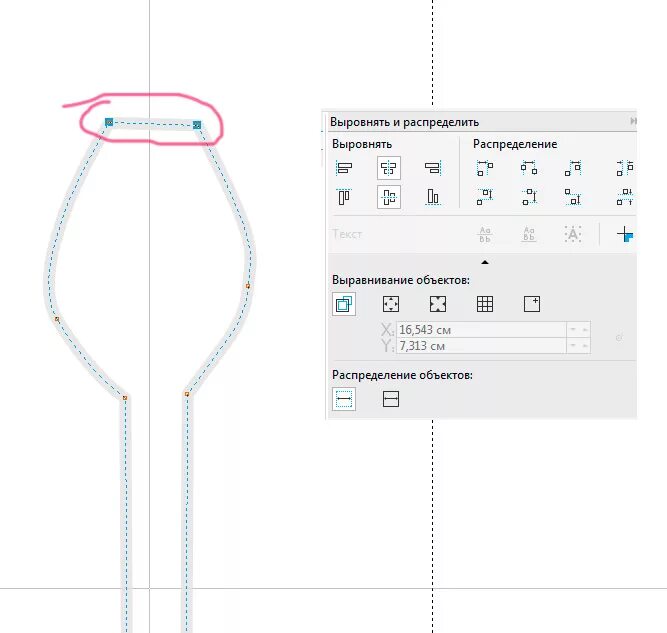
Task: Click the Distribute top icon
Action: 485,197
